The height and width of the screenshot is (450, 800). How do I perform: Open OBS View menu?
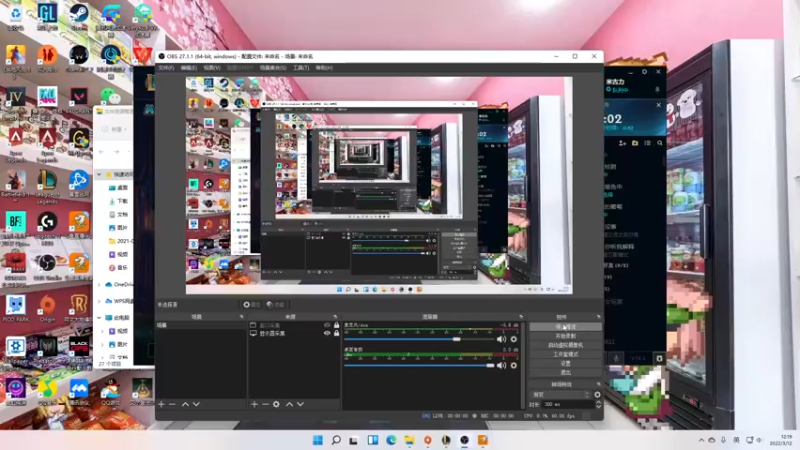click(212, 68)
